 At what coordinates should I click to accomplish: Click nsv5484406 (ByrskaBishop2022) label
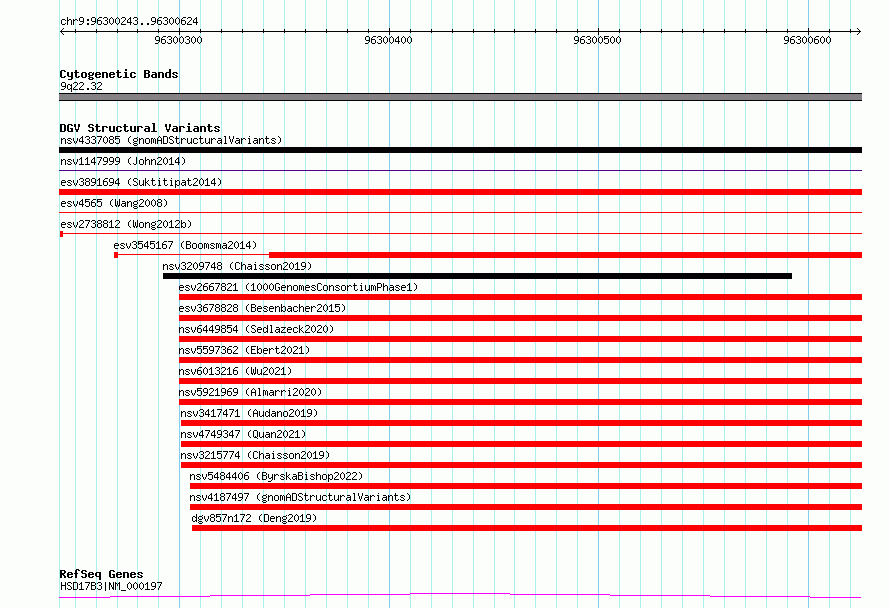(x=276, y=476)
